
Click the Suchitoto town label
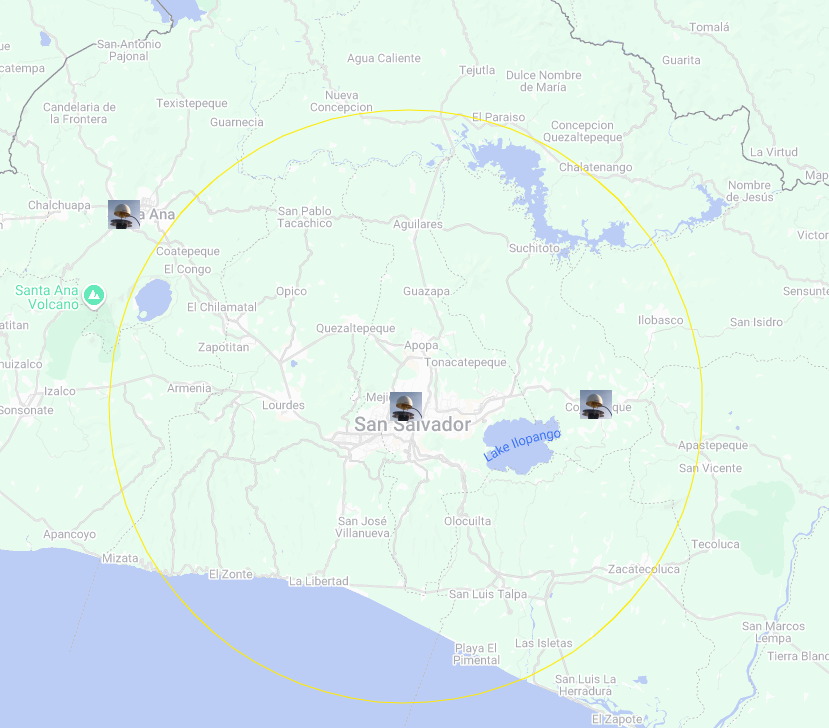[x=534, y=248]
